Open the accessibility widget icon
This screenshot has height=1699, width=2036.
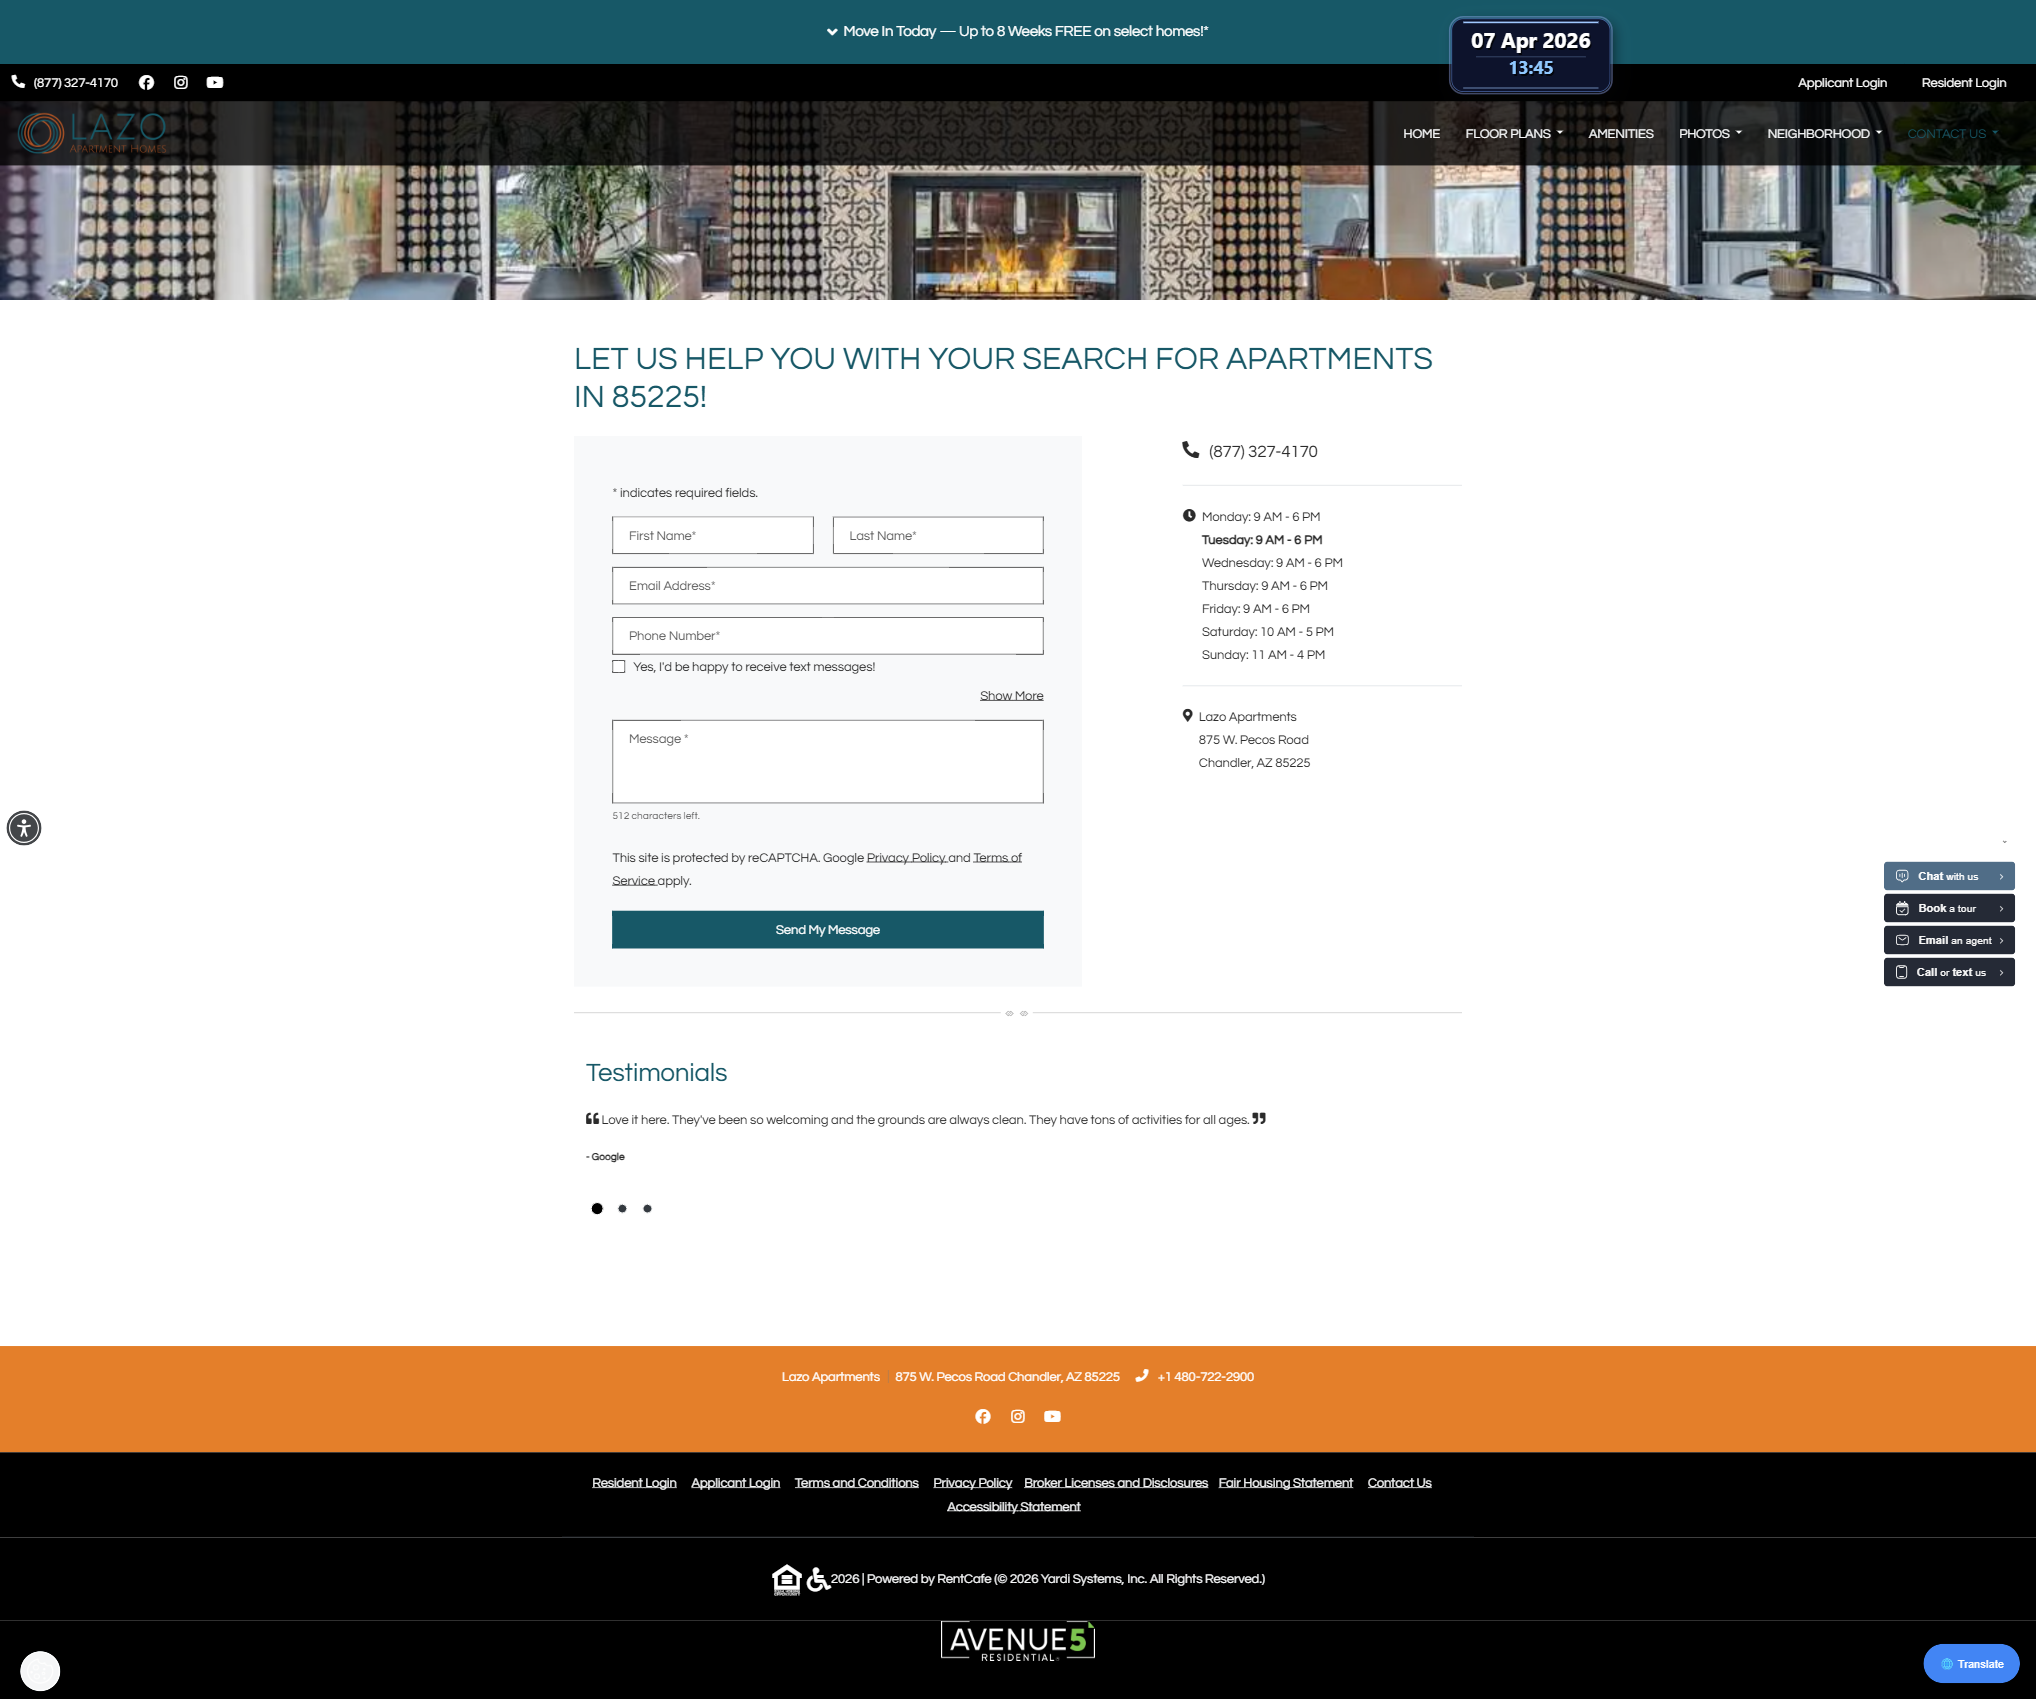coord(24,828)
